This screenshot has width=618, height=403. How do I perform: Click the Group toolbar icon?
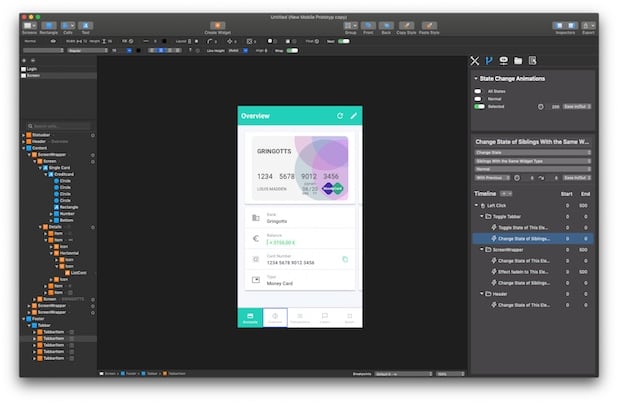click(x=350, y=26)
